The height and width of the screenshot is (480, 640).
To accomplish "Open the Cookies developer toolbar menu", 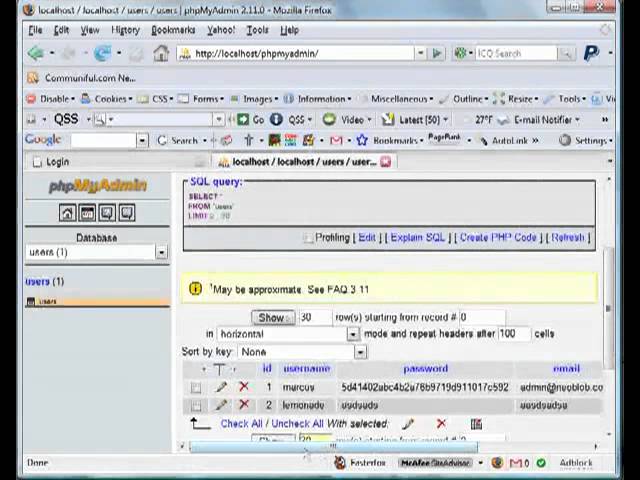I will (107, 99).
